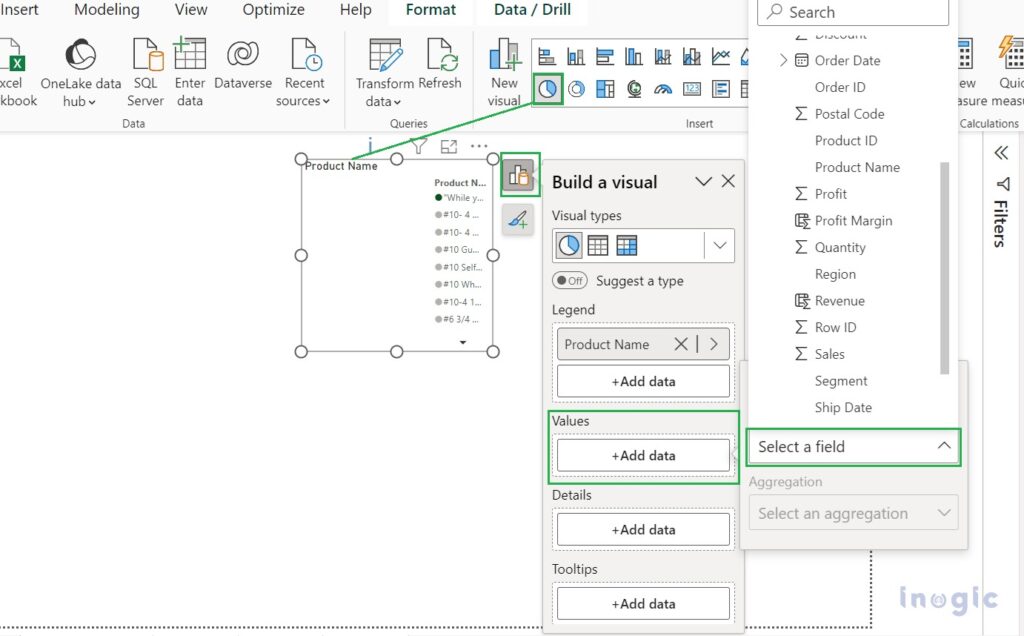Select the pie chart icon in ribbon gallery
The width and height of the screenshot is (1024, 636).
pyautogui.click(x=547, y=89)
